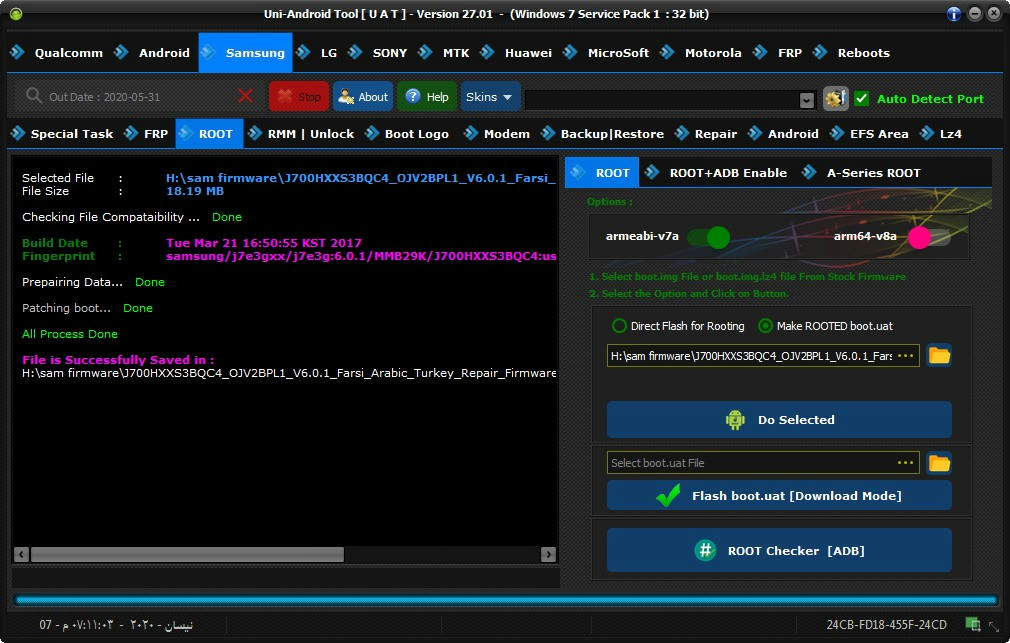
Task: Click three dots in boot.uat field
Action: click(x=906, y=463)
